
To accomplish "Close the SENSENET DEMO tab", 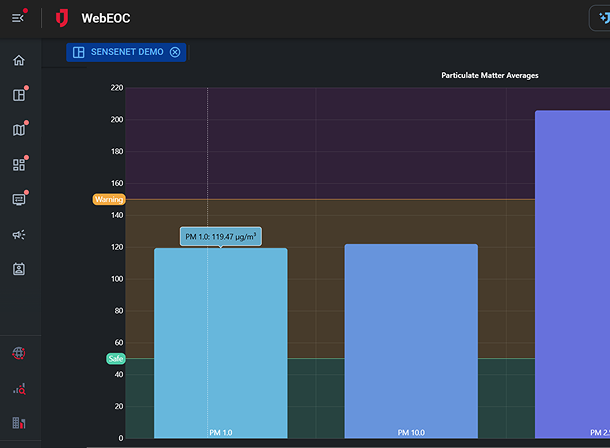I will 175,52.
